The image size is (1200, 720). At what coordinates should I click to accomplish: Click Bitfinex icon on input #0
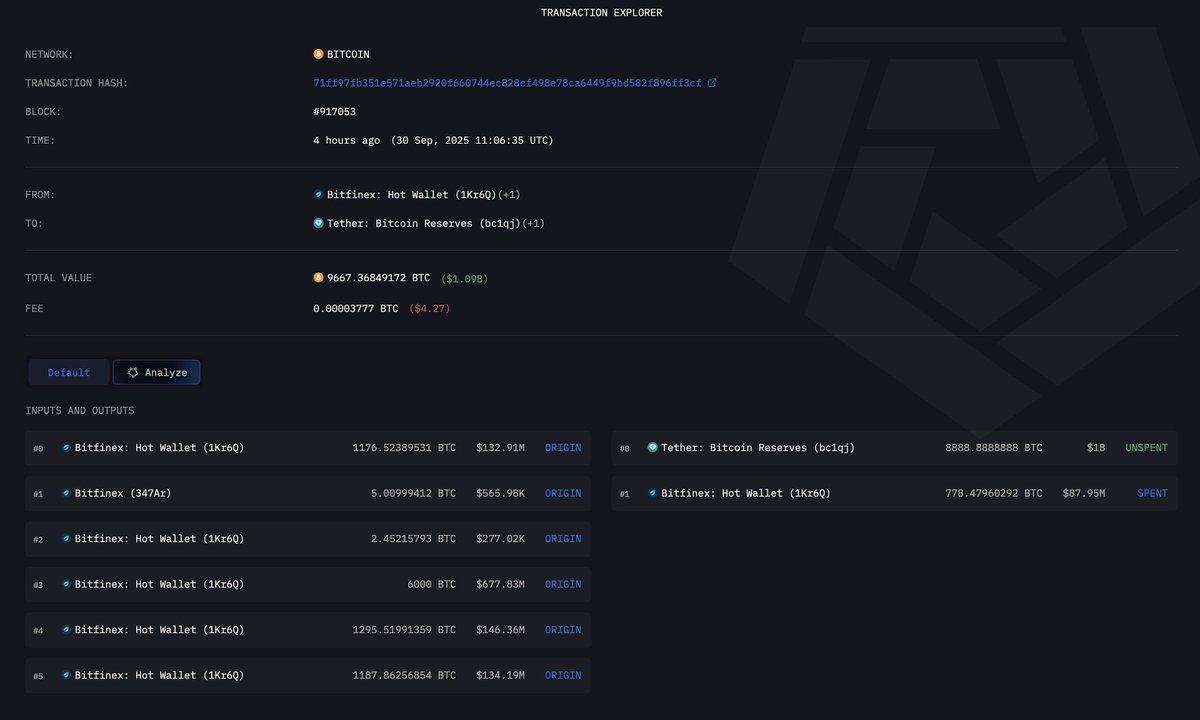tap(66, 448)
